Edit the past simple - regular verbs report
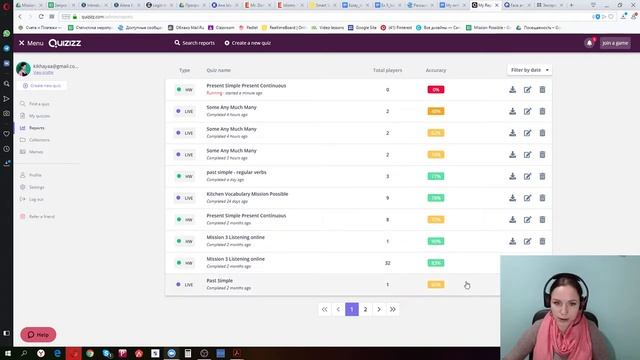 pyautogui.click(x=527, y=176)
